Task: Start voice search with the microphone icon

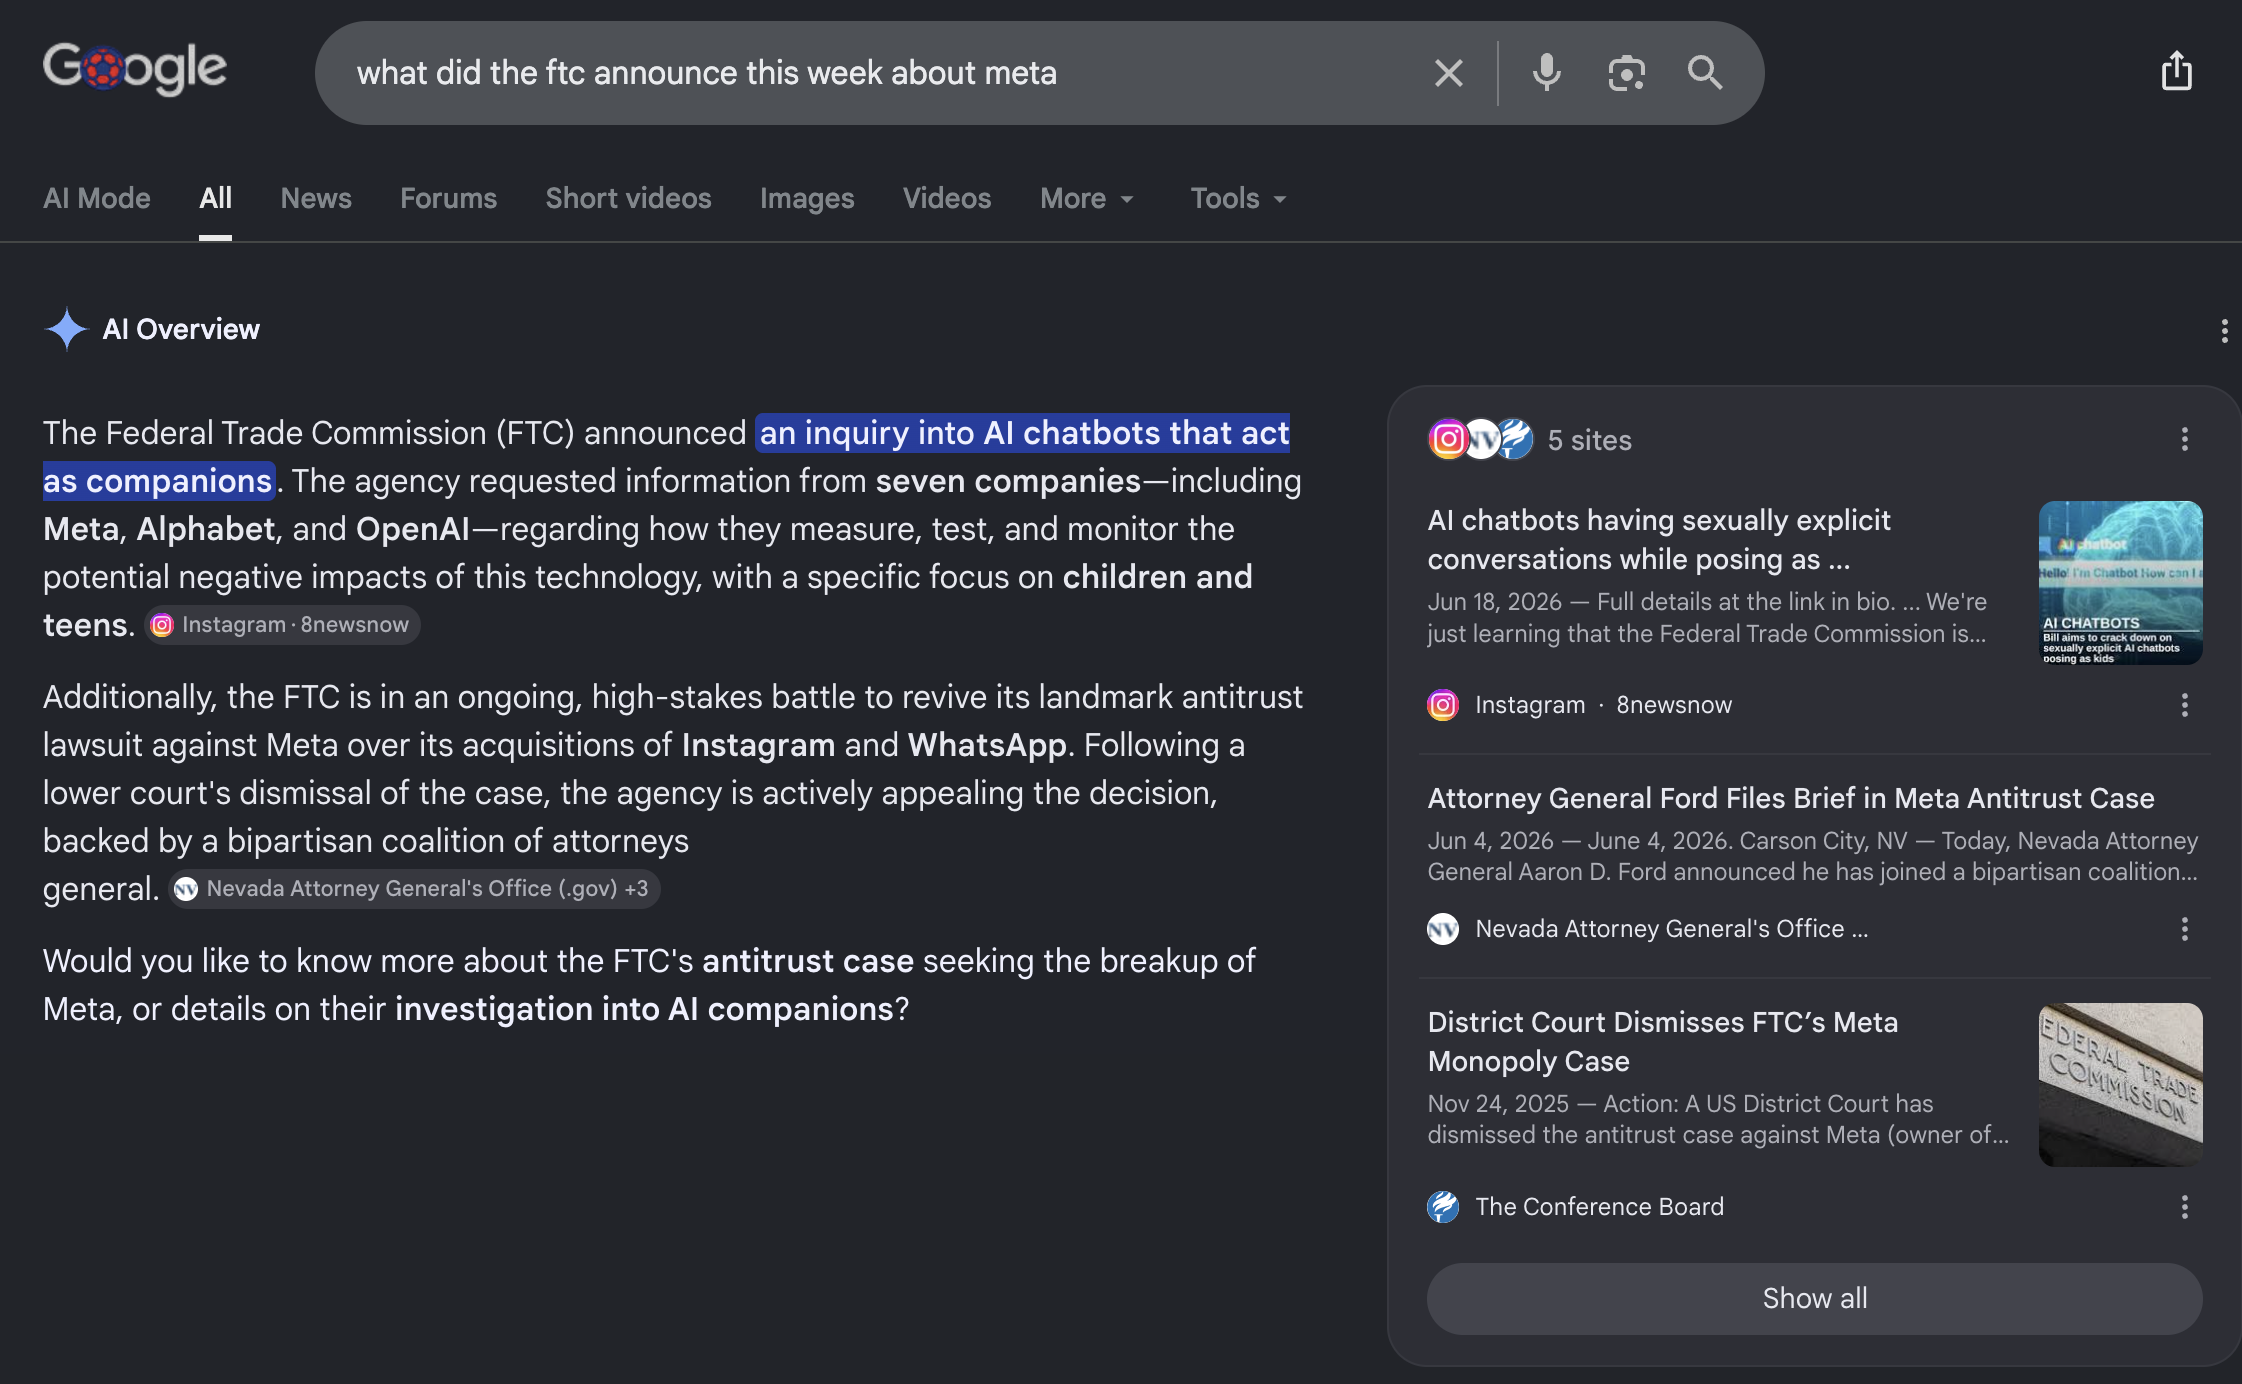Action: coord(1546,73)
